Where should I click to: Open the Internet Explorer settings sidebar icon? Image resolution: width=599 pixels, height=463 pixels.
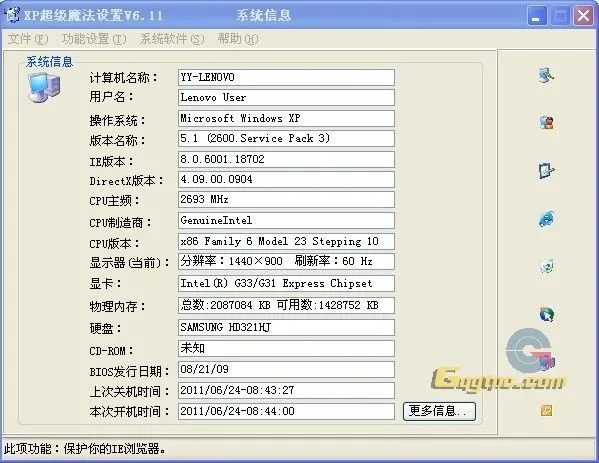(x=546, y=219)
